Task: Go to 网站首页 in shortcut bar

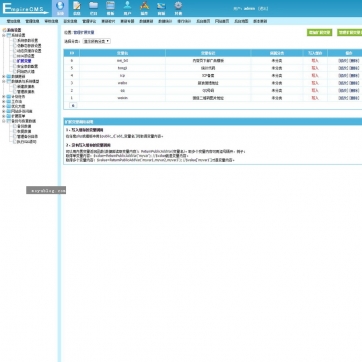Action: coord(222,21)
